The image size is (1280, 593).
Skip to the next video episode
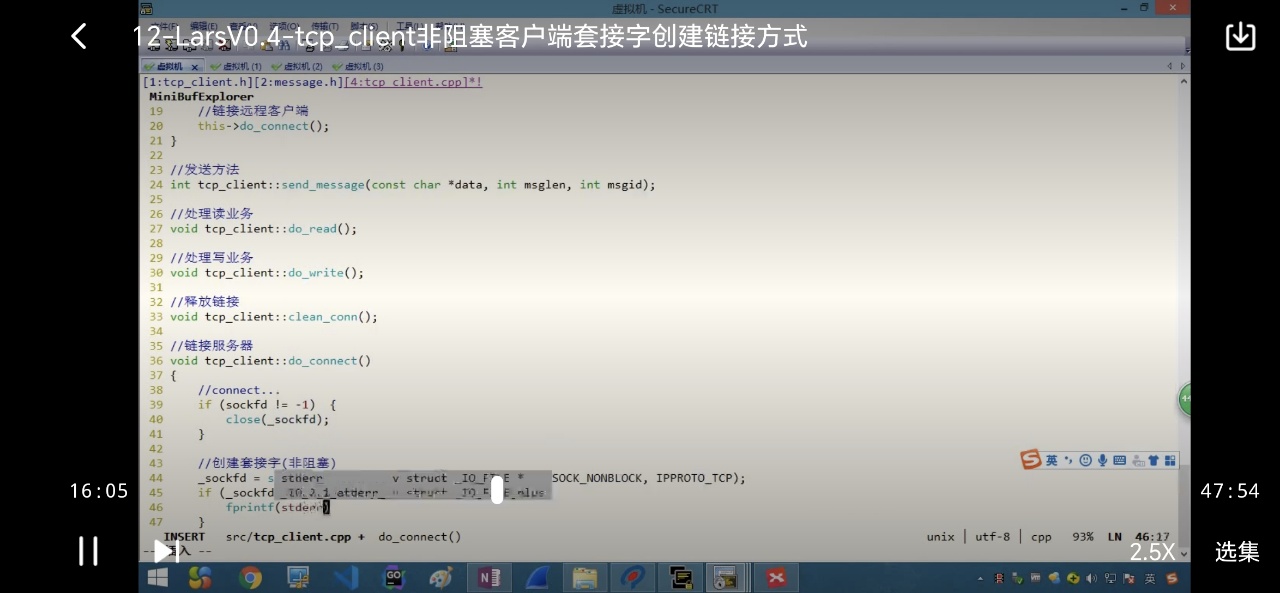[166, 551]
